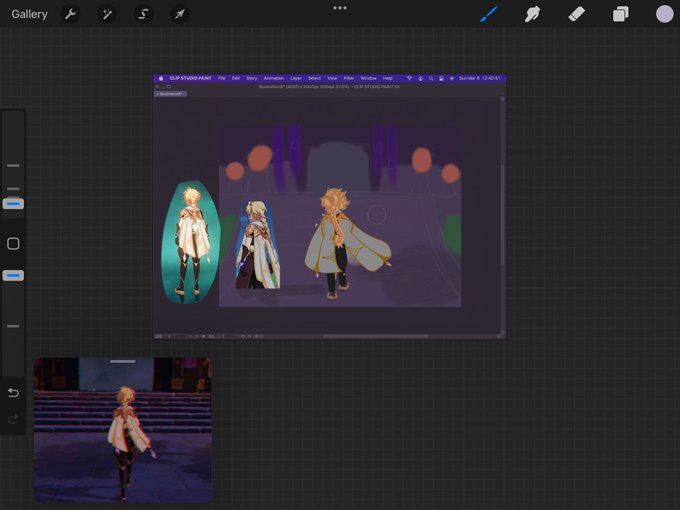Open the Layers panel
The image size is (680, 510).
(x=621, y=14)
